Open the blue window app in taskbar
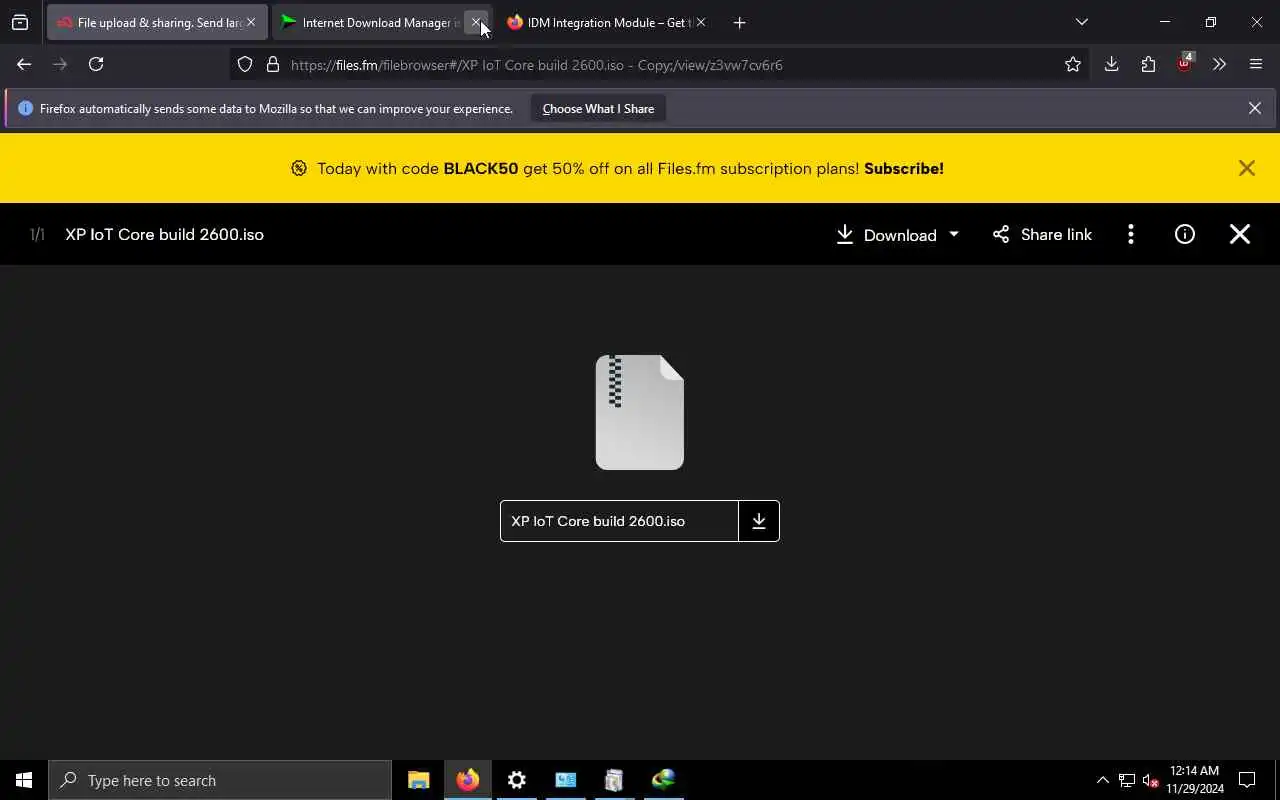This screenshot has width=1280, height=800. [565, 780]
